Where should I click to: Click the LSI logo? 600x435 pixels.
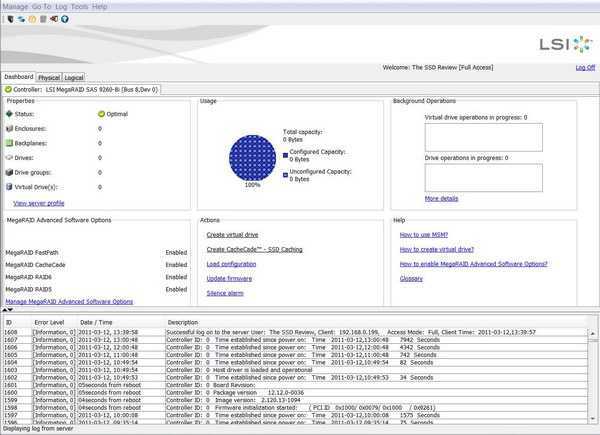pos(566,44)
